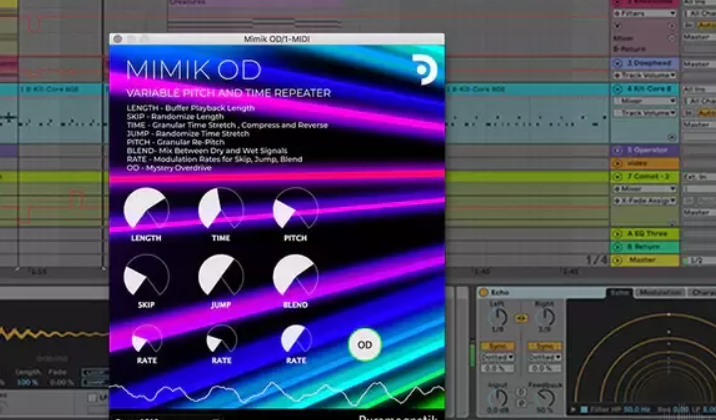Screen dimensions: 716x420
Task: Toggle the Echo filter HP on switch
Action: coord(584,410)
